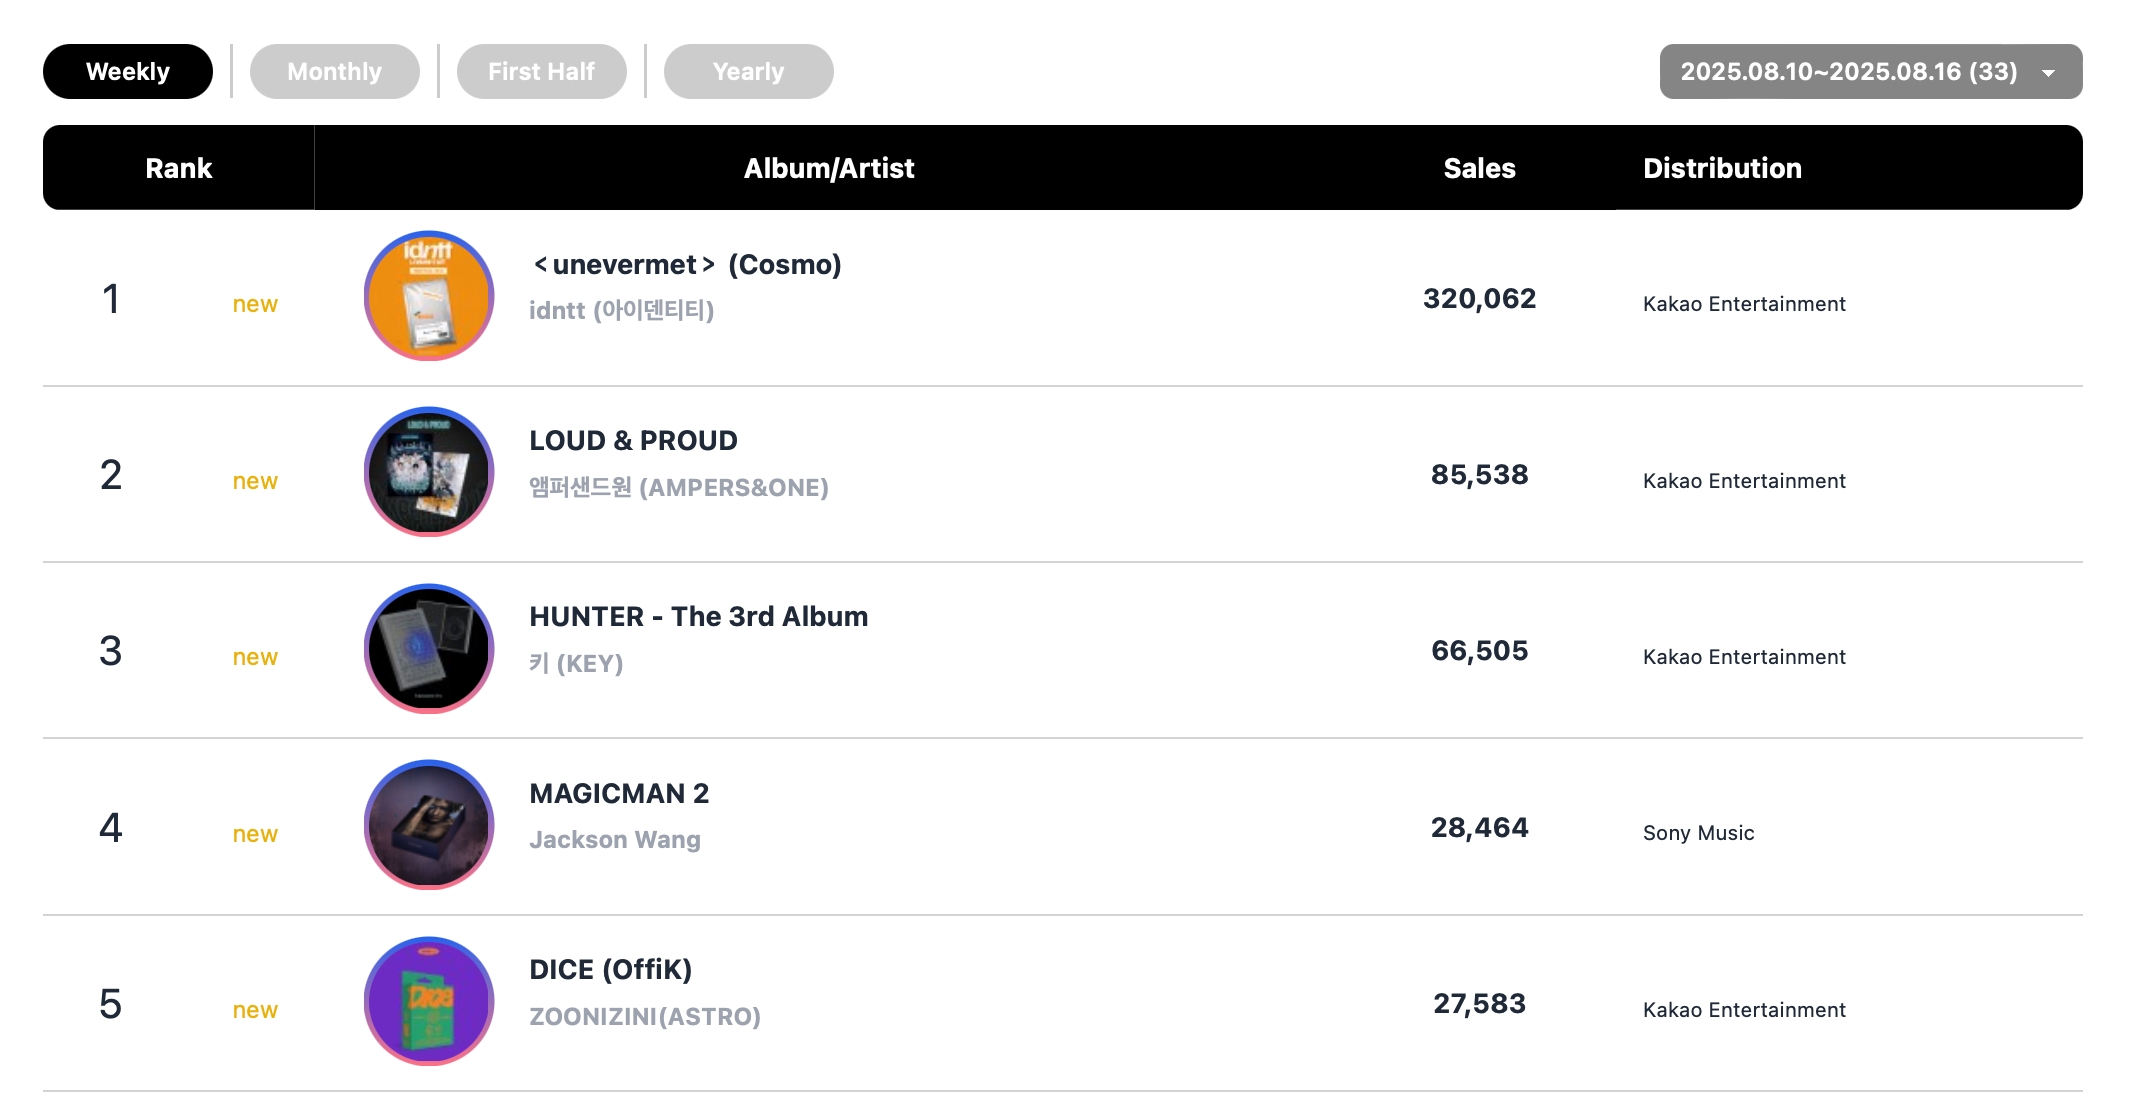Open the idntt unevermet album cover
2133x1108 pixels.
coord(429,296)
